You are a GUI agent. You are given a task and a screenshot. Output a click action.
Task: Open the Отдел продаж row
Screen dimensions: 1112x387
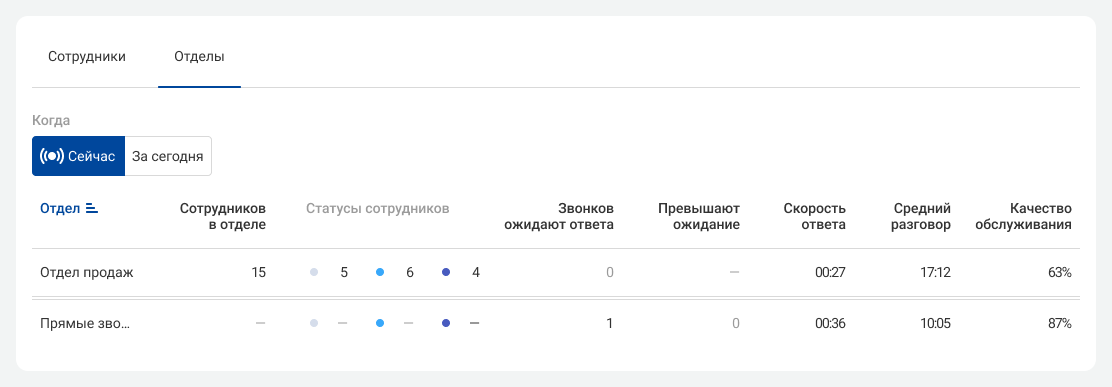[x=556, y=272]
